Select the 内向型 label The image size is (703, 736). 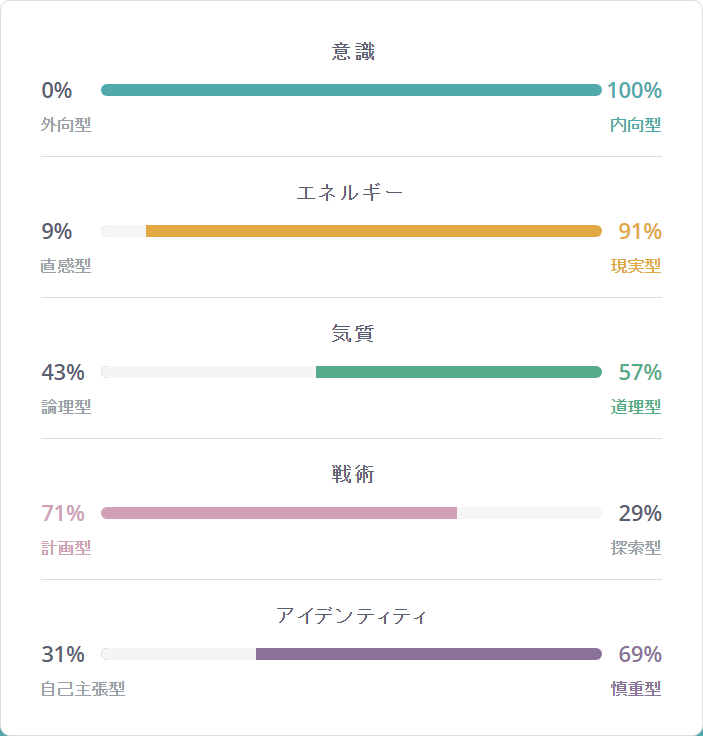pyautogui.click(x=635, y=125)
